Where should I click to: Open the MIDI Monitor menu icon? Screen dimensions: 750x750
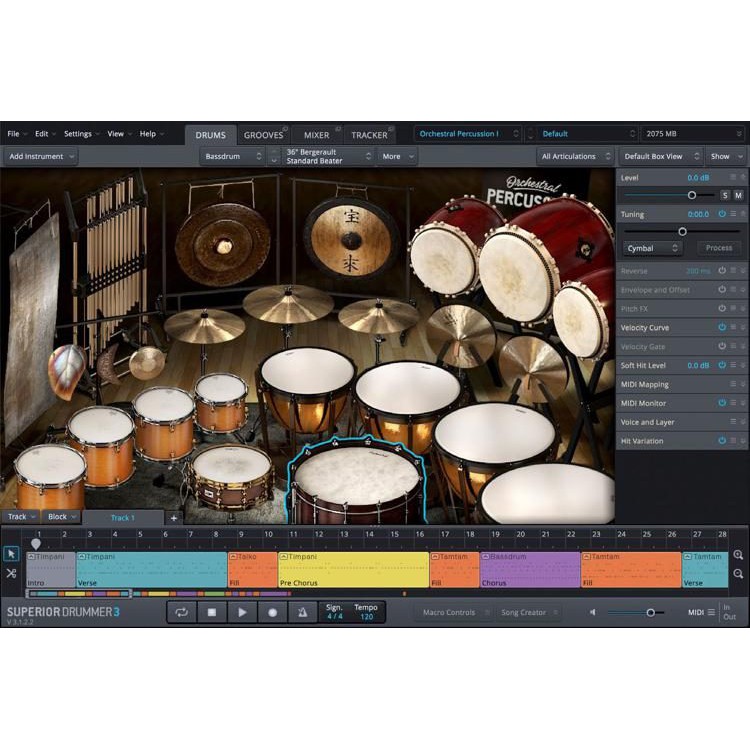tap(732, 403)
